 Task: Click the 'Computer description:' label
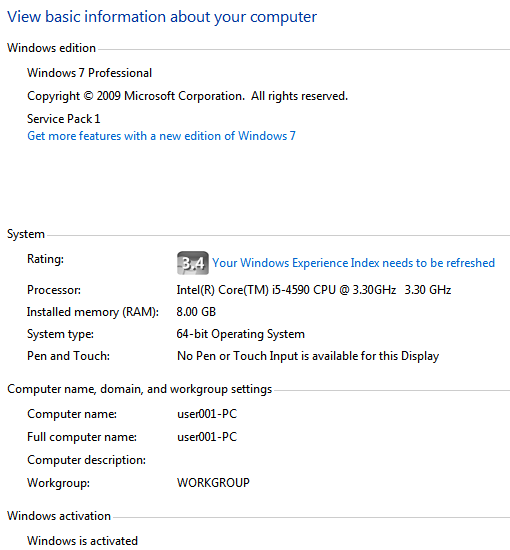[86, 460]
